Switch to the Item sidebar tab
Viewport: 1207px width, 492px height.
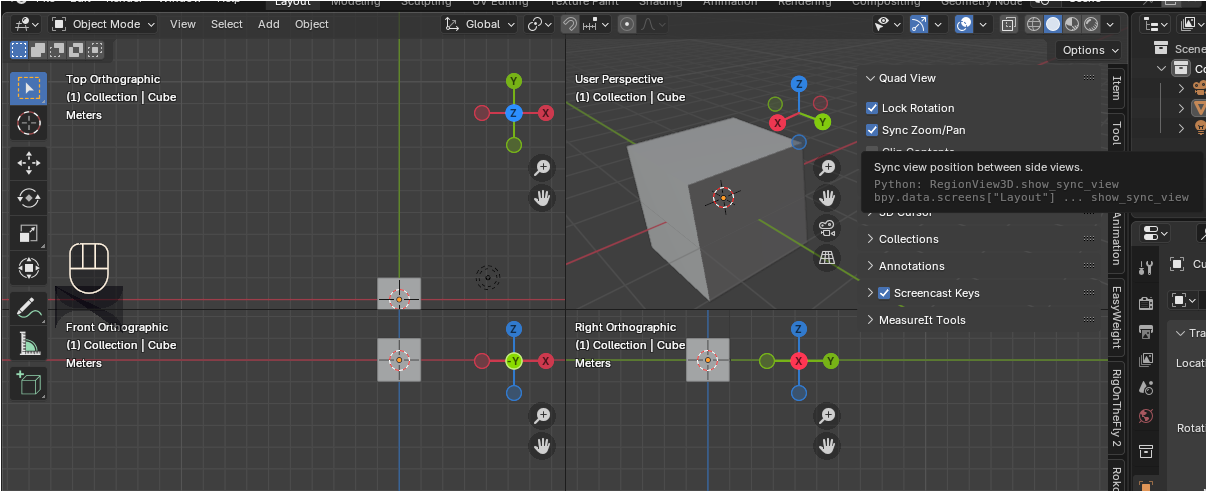click(1116, 87)
